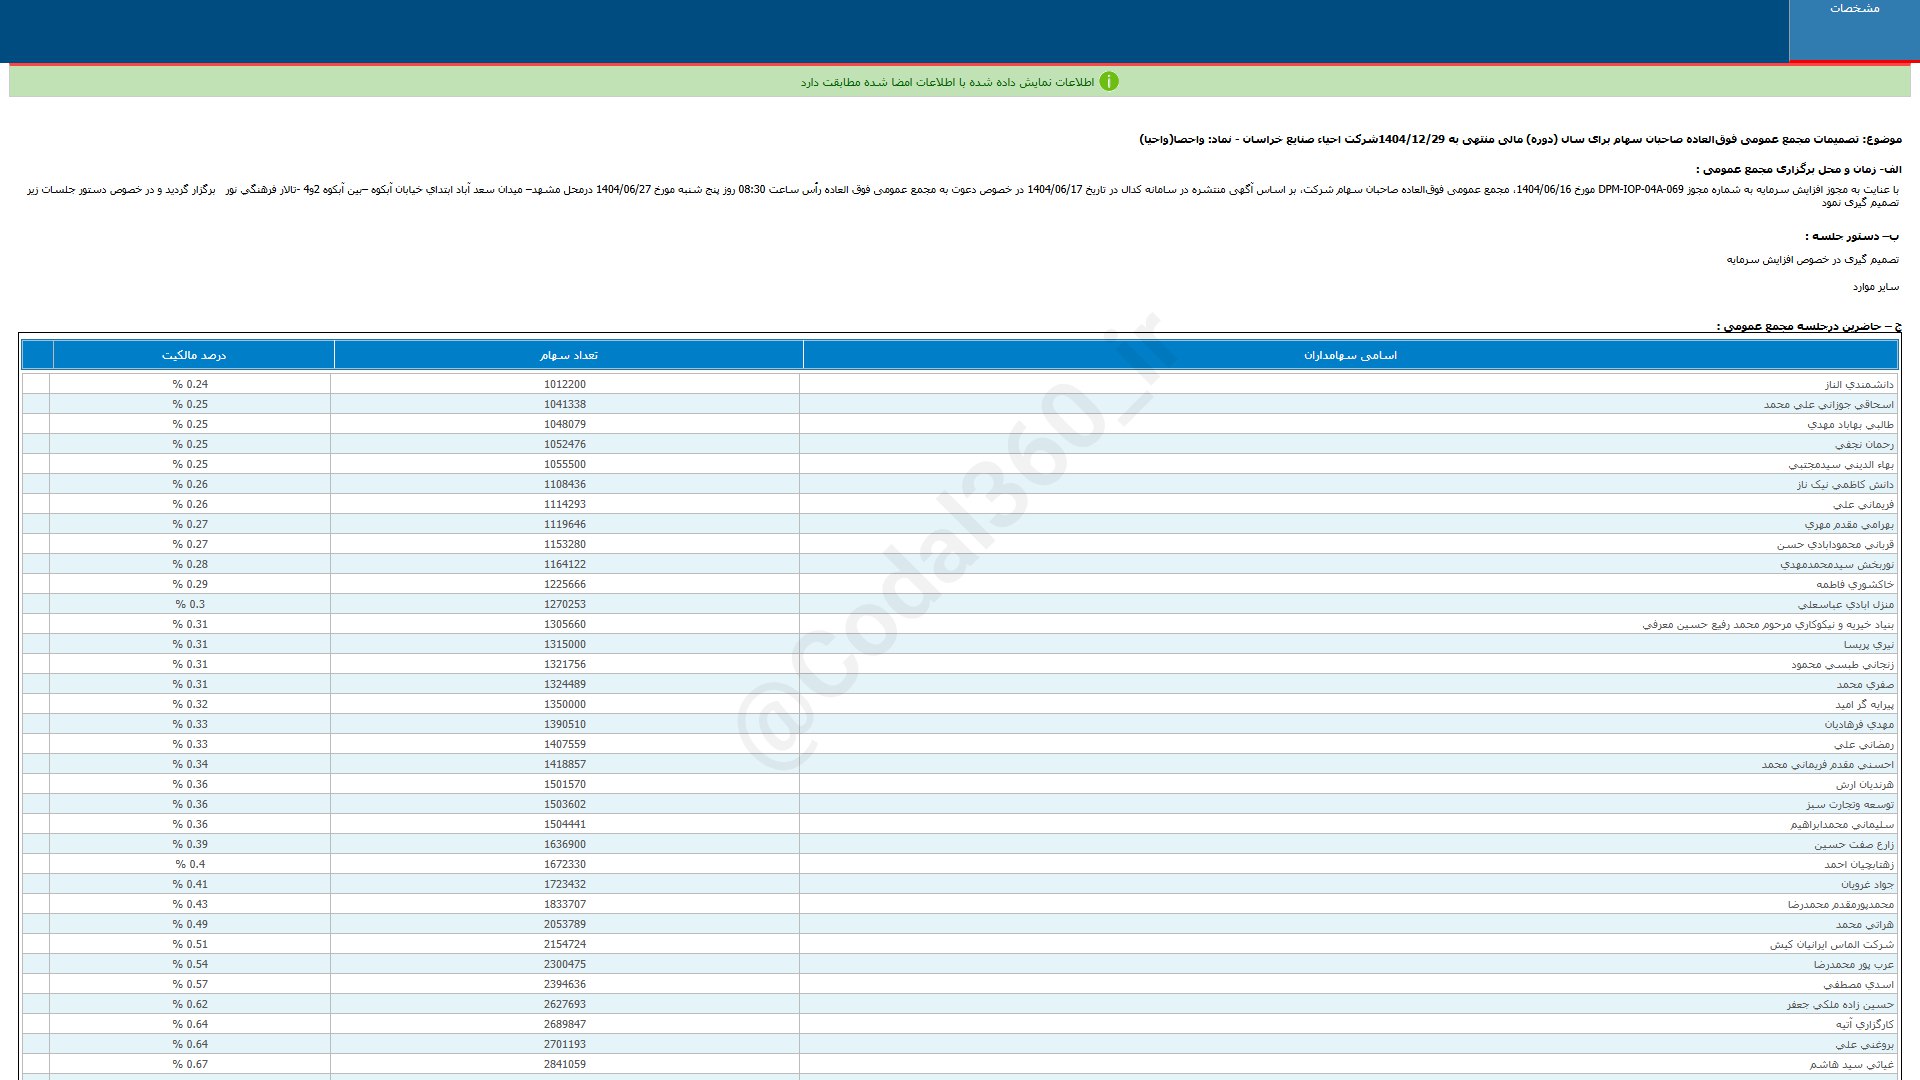1920x1080 pixels.
Task: Click the ب– دستور جلسه section heading
Action: pos(1851,236)
